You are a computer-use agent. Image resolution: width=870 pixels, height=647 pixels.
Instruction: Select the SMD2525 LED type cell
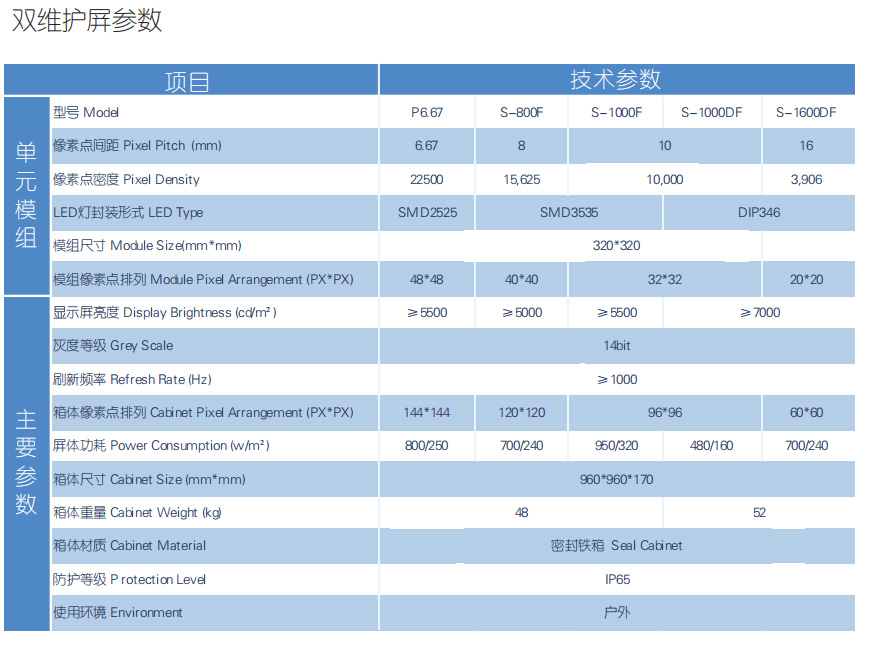pyautogui.click(x=427, y=213)
